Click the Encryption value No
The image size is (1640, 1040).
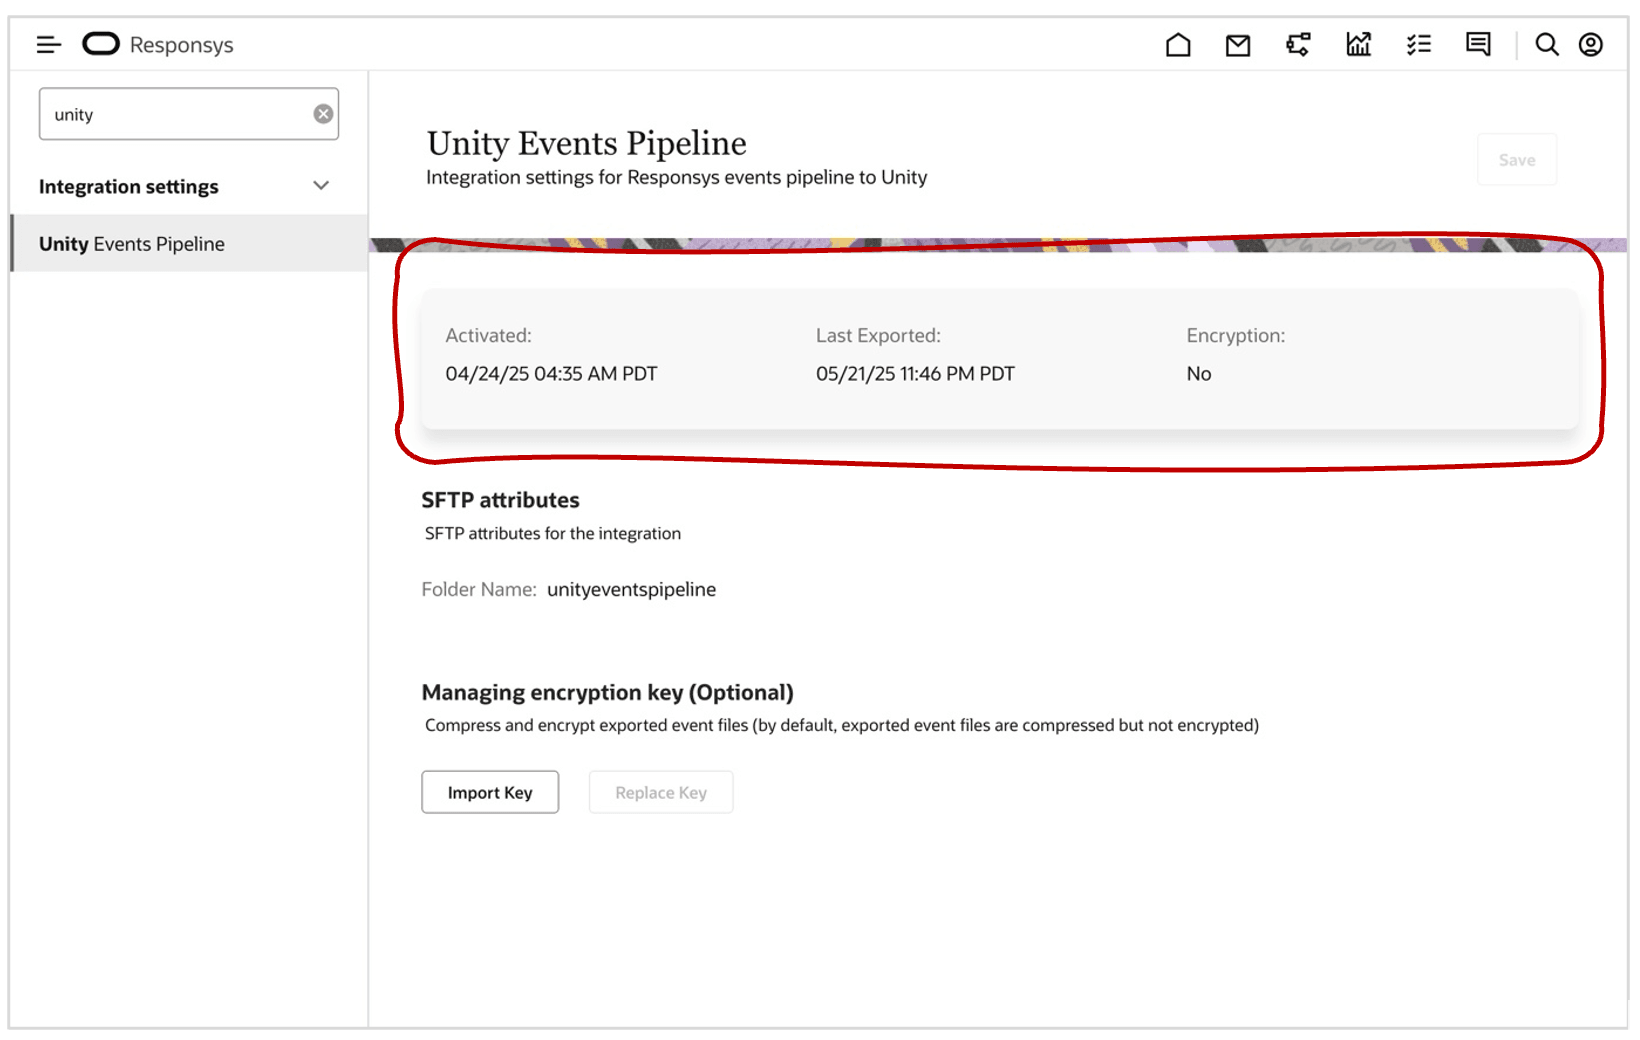point(1199,374)
